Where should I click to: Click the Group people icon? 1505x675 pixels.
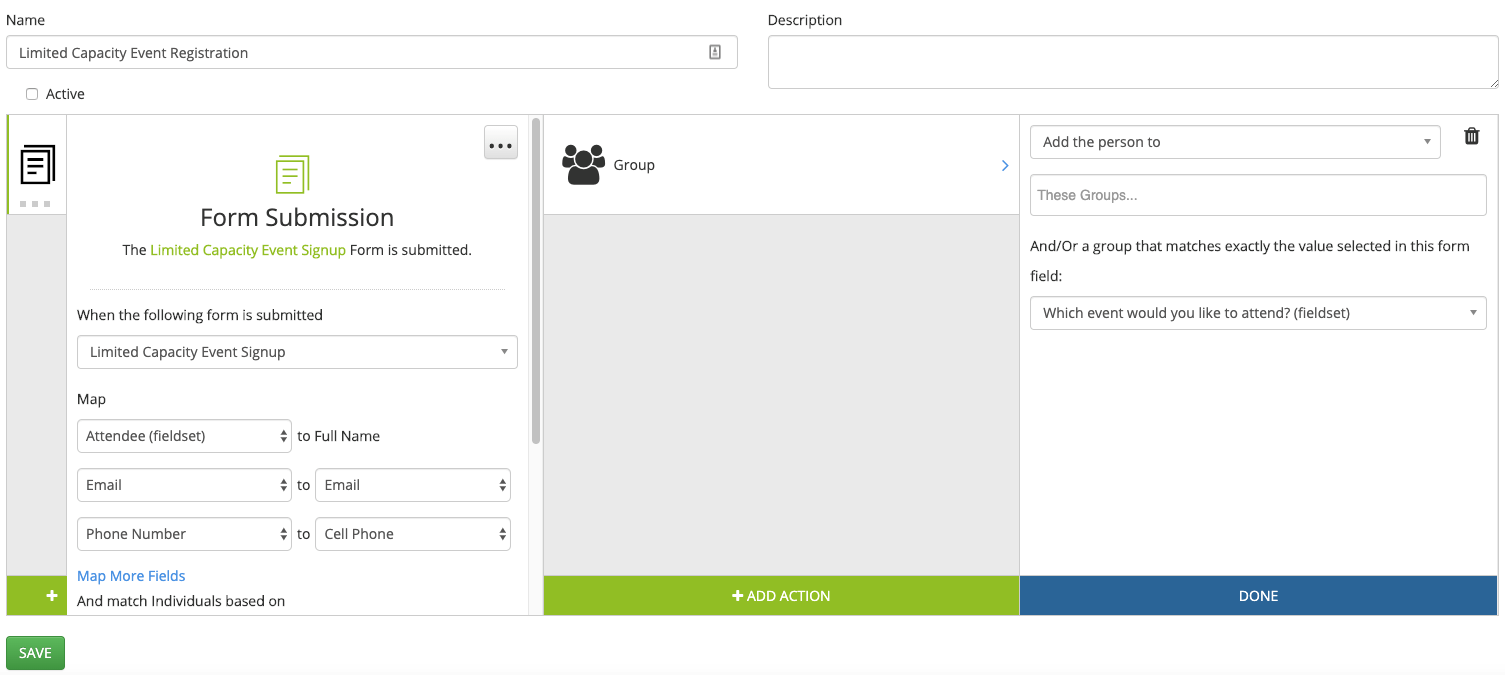click(x=585, y=163)
